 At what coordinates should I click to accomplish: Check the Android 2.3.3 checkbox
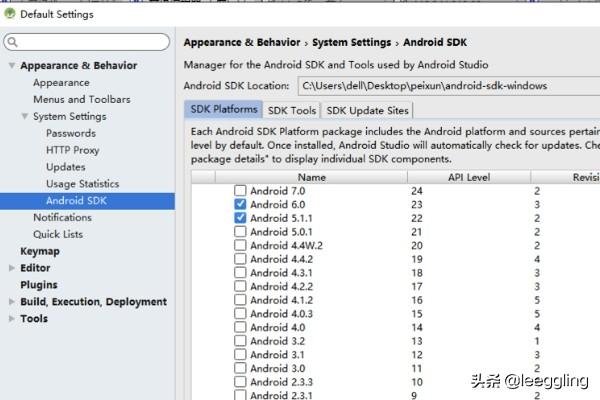[240, 382]
